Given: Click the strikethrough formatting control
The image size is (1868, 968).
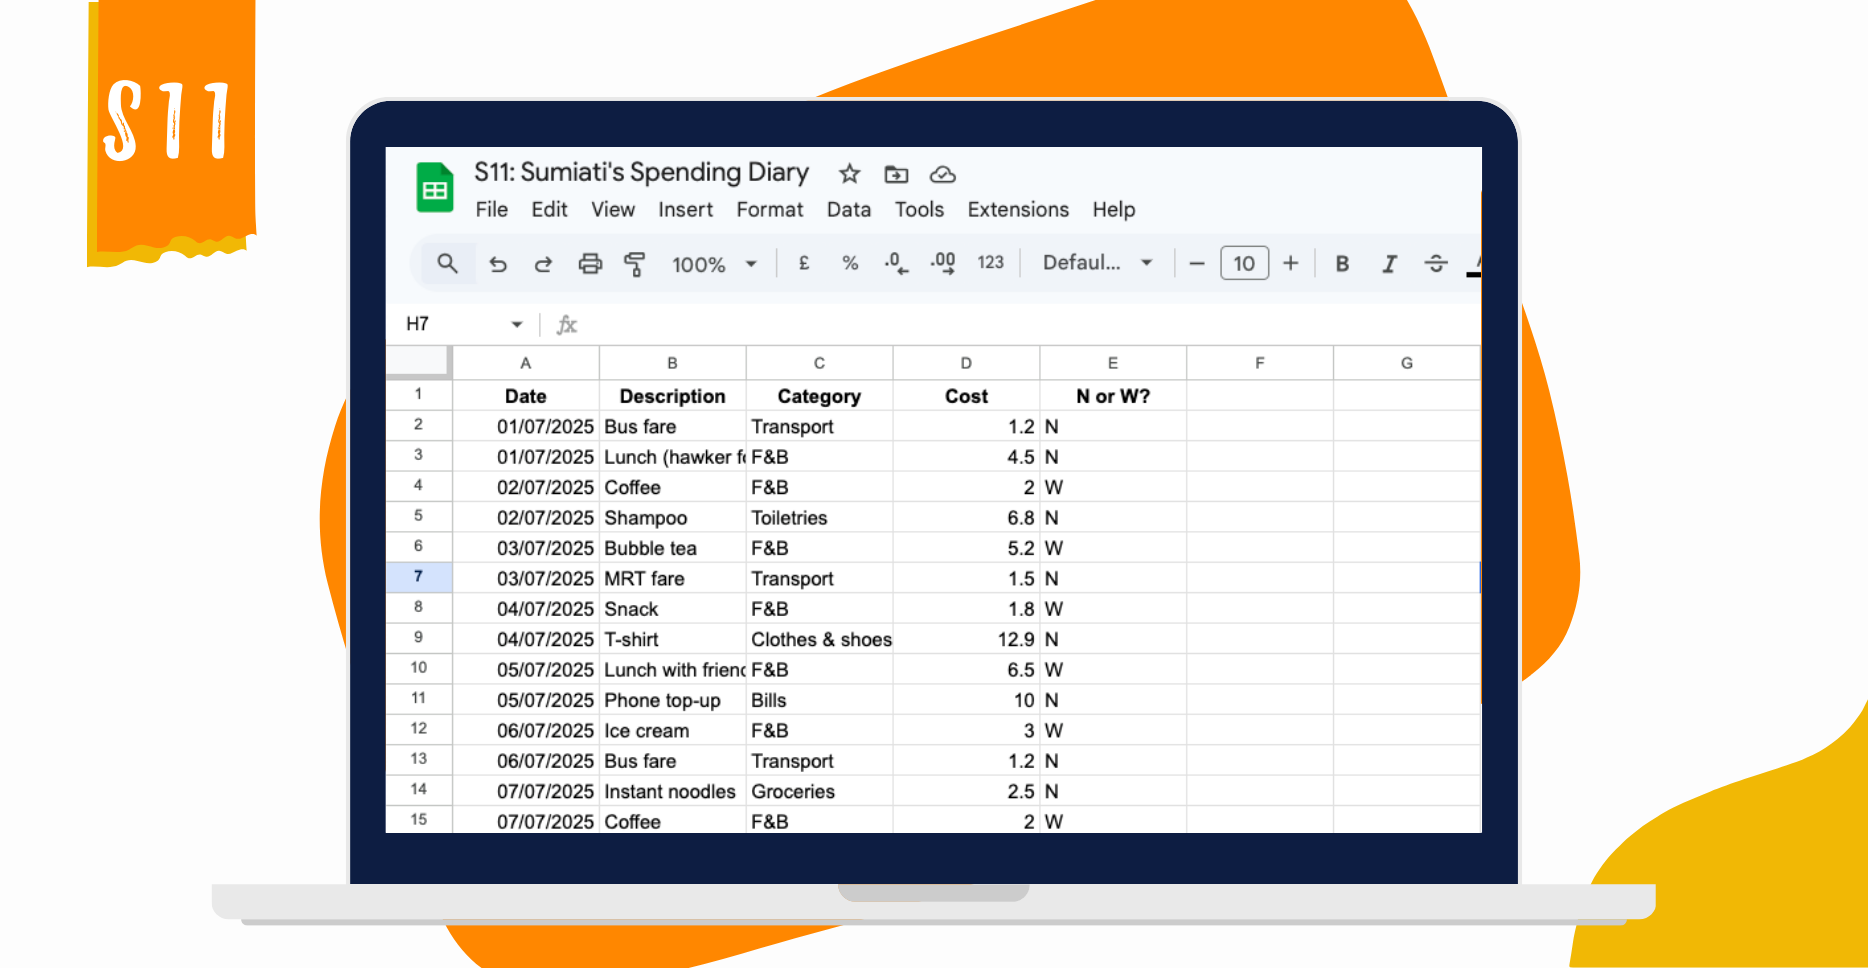Looking at the screenshot, I should (1436, 263).
